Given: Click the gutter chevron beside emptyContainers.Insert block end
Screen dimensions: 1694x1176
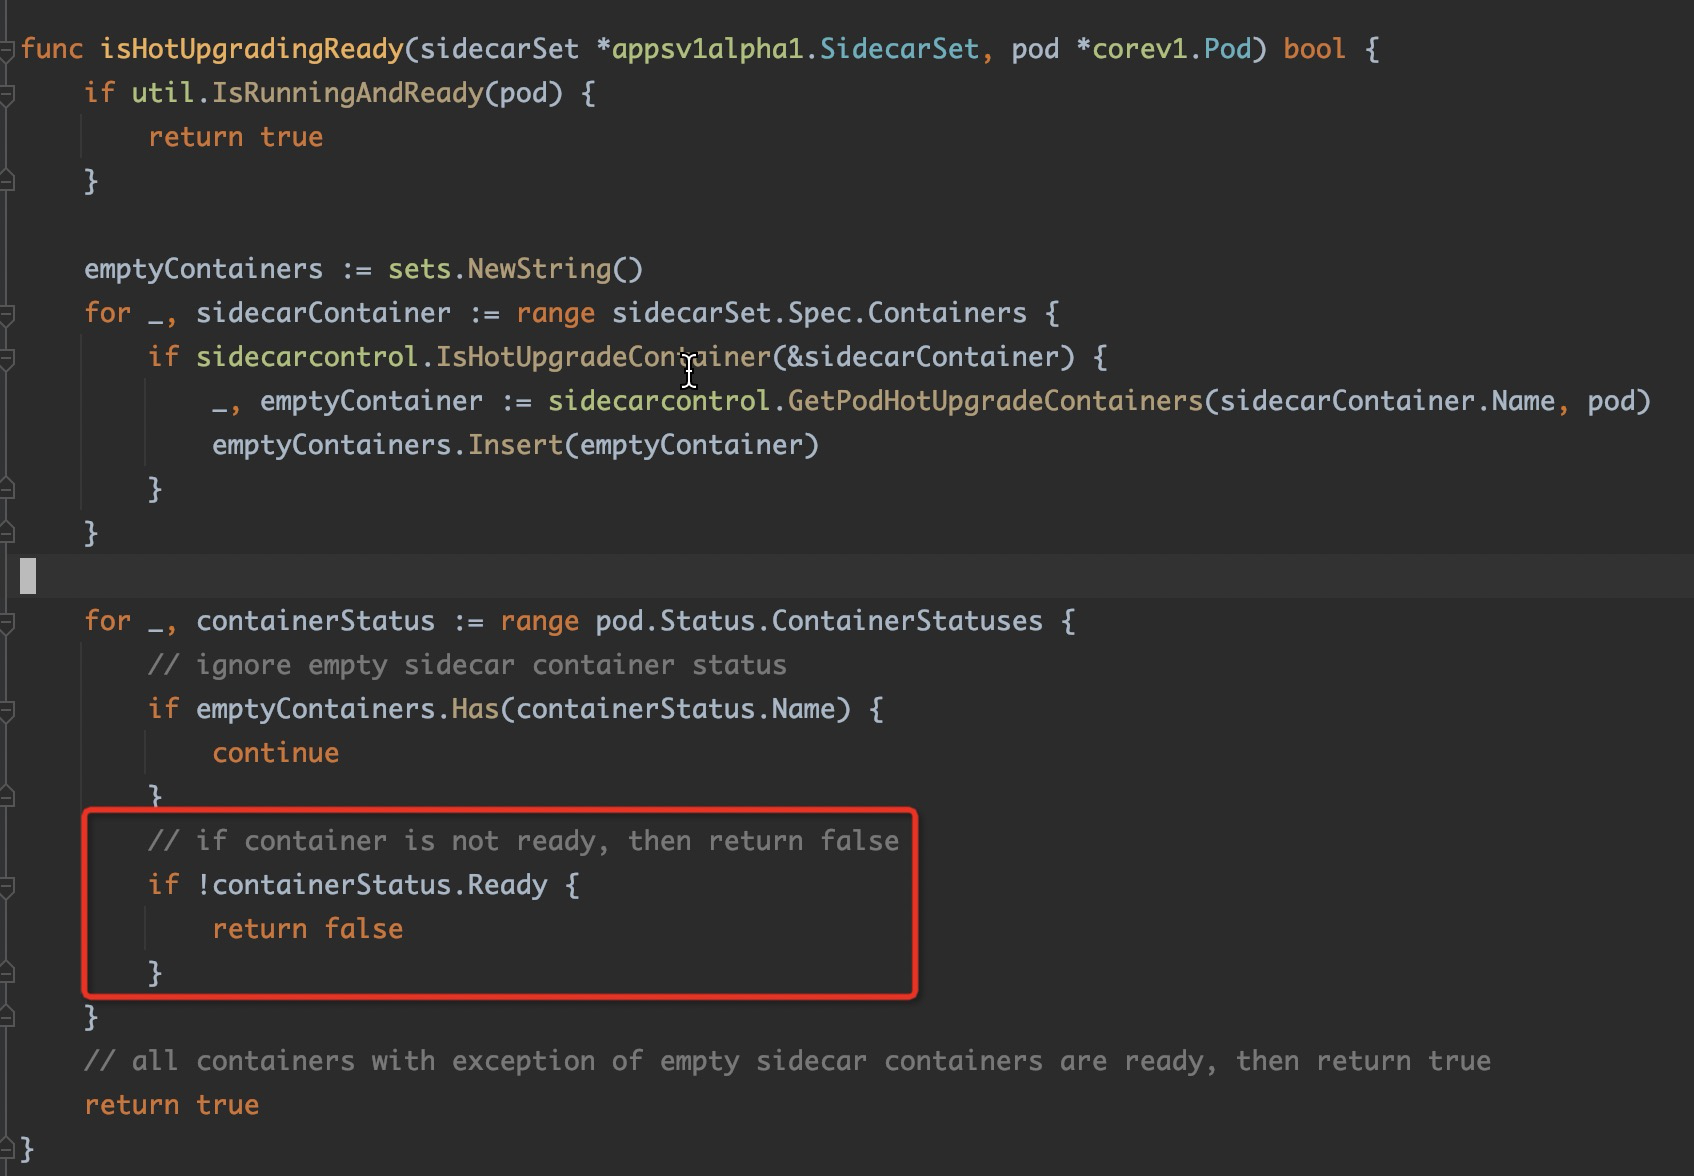Looking at the screenshot, I should coord(8,489).
